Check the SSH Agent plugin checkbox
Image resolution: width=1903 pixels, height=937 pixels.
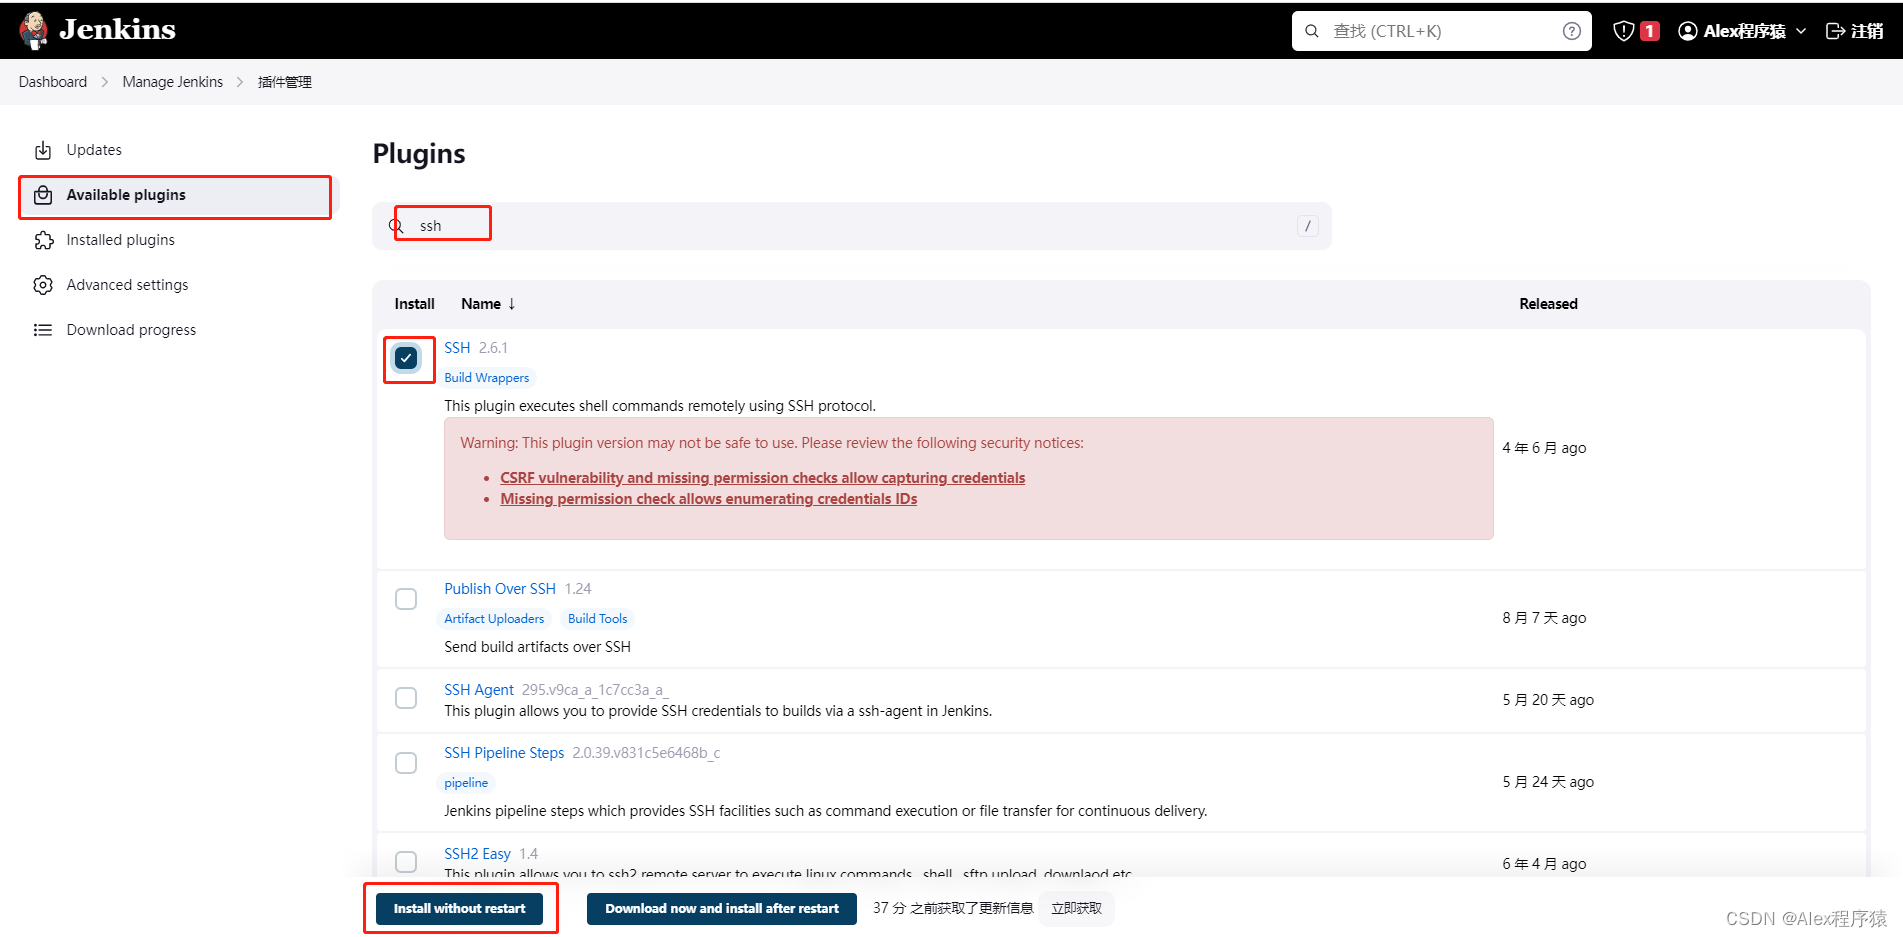(x=406, y=698)
